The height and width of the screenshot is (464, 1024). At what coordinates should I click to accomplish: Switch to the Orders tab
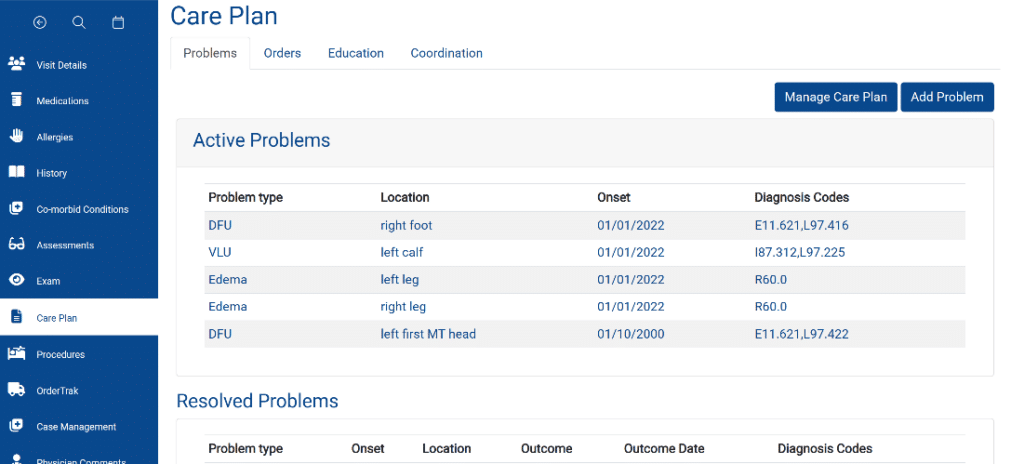(282, 54)
